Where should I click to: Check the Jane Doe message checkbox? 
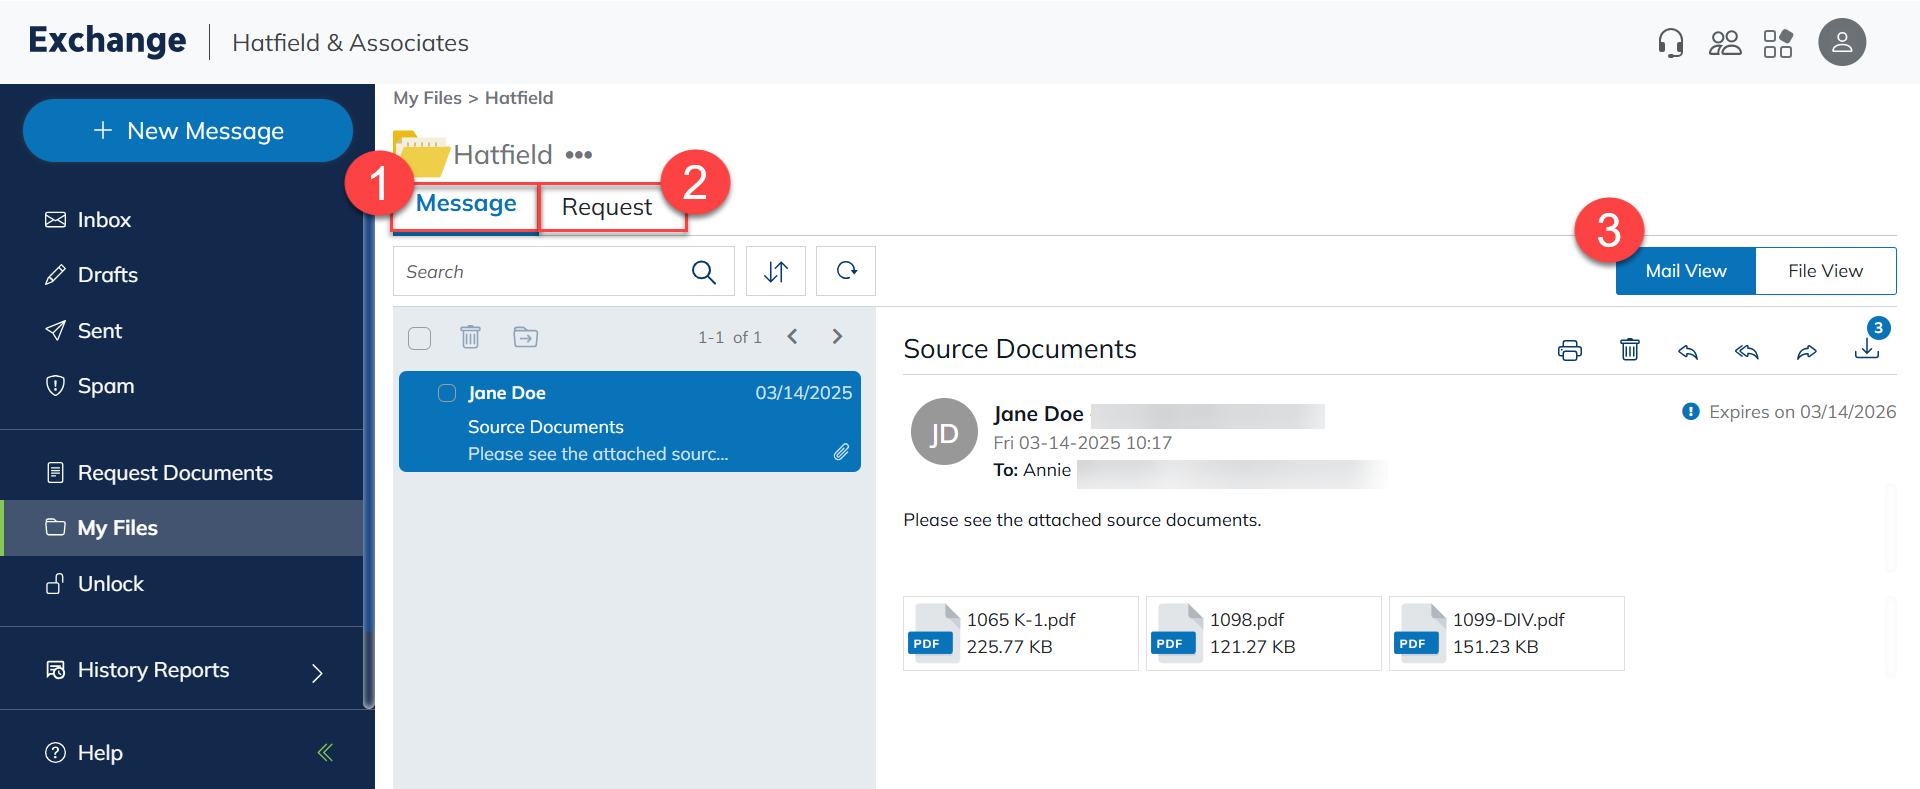pyautogui.click(x=447, y=393)
